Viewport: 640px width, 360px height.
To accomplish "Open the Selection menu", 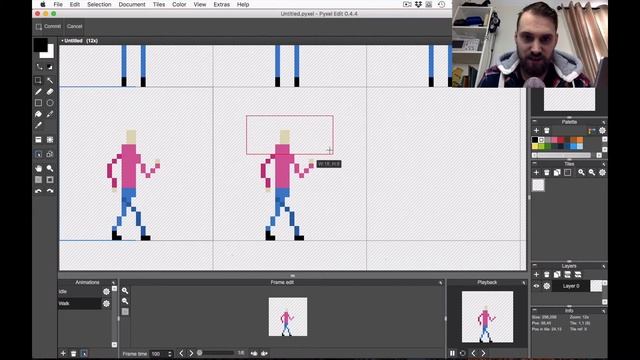I will click(99, 4).
